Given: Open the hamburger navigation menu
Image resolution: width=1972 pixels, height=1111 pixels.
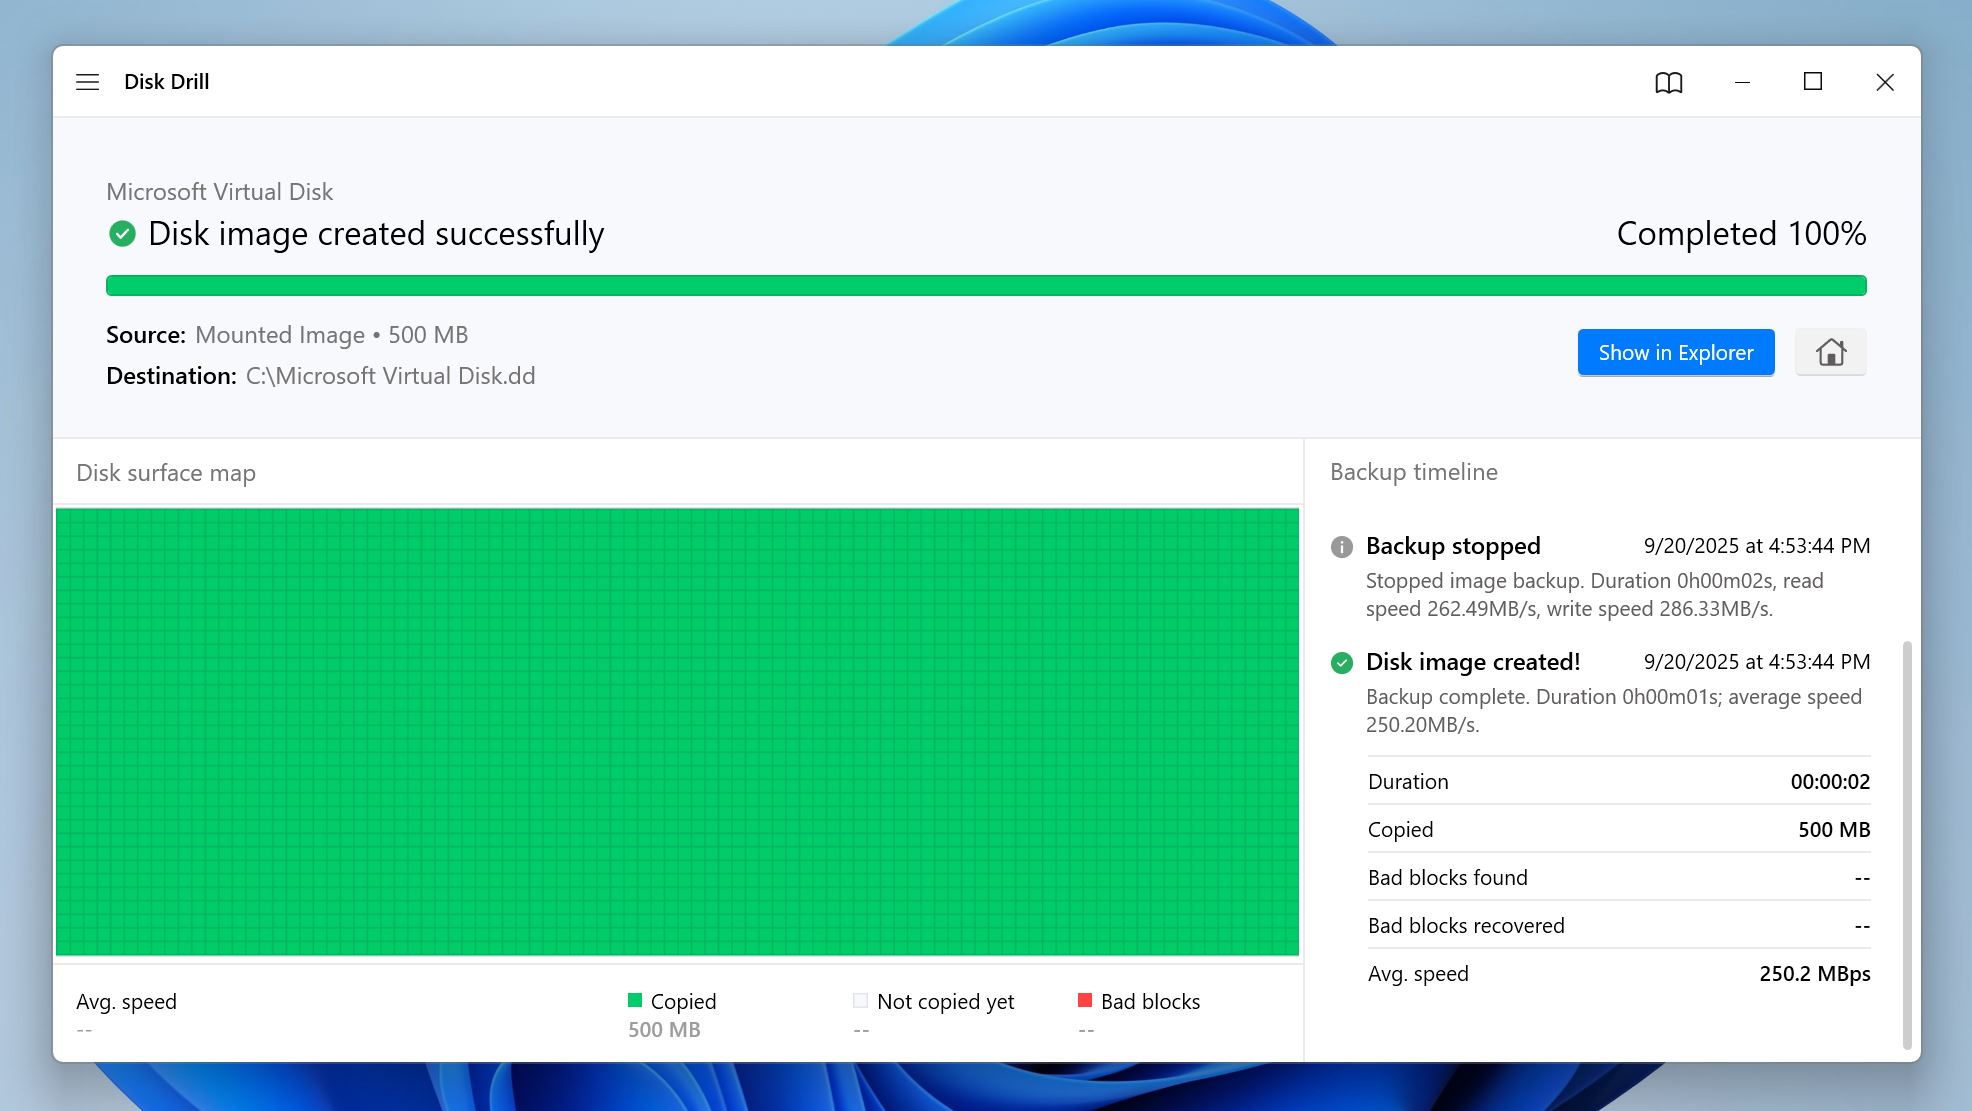Looking at the screenshot, I should [x=88, y=82].
